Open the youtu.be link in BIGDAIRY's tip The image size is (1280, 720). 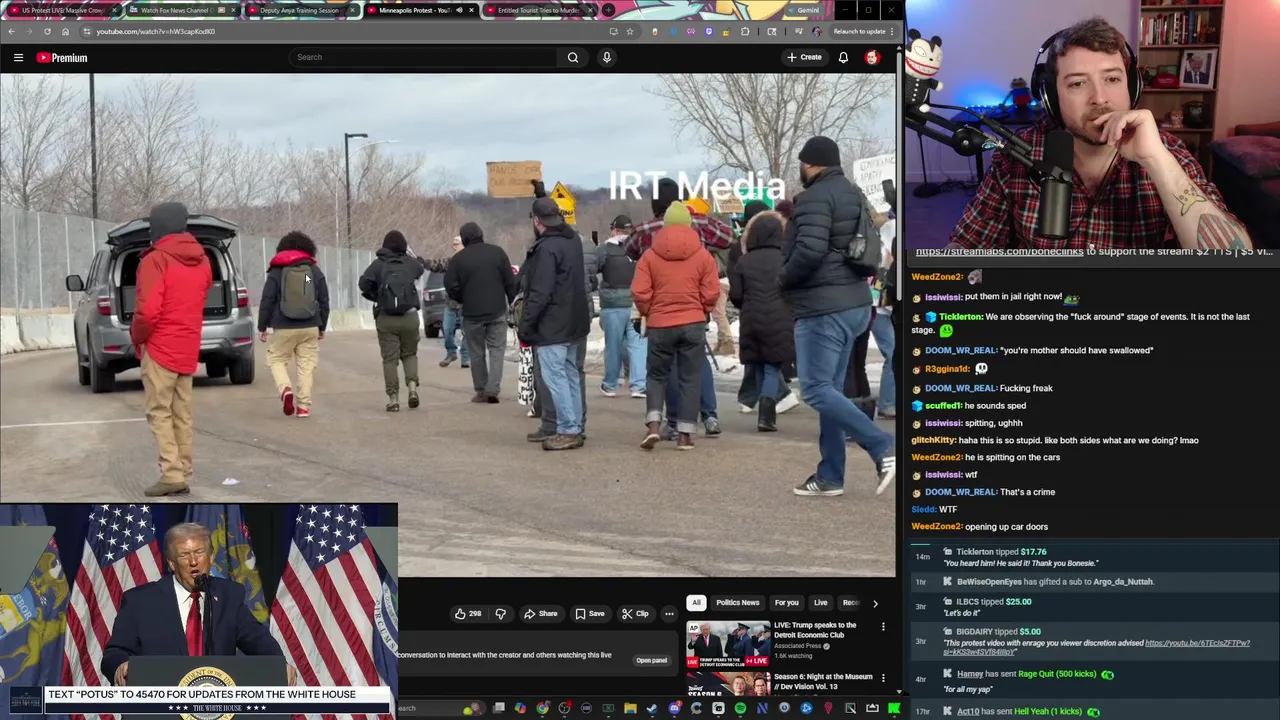[1197, 643]
